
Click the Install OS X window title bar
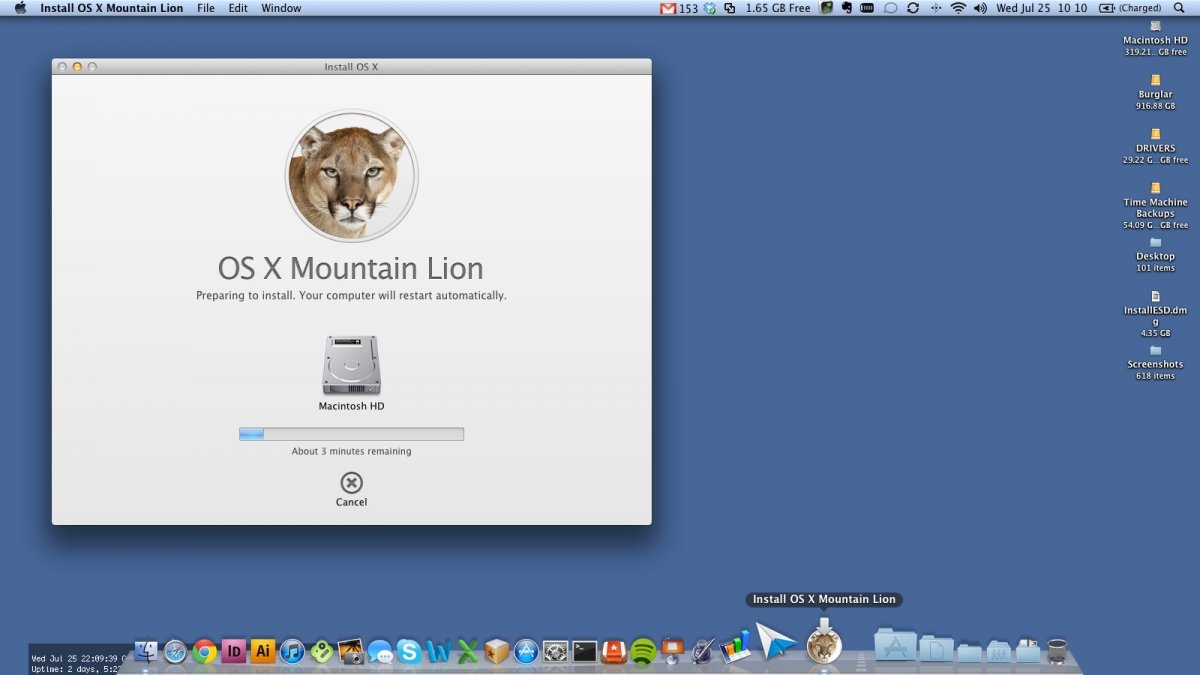pyautogui.click(x=351, y=67)
